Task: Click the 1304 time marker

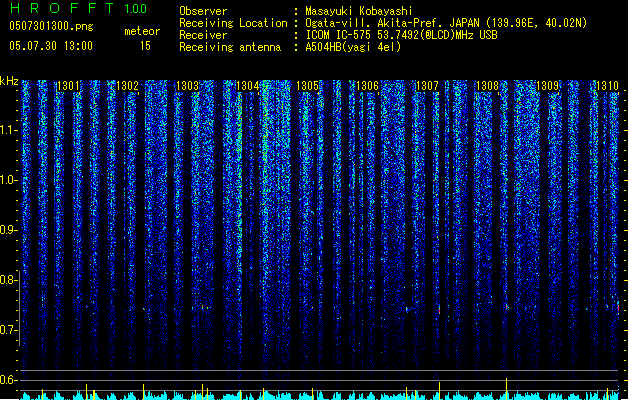Action: (x=248, y=85)
